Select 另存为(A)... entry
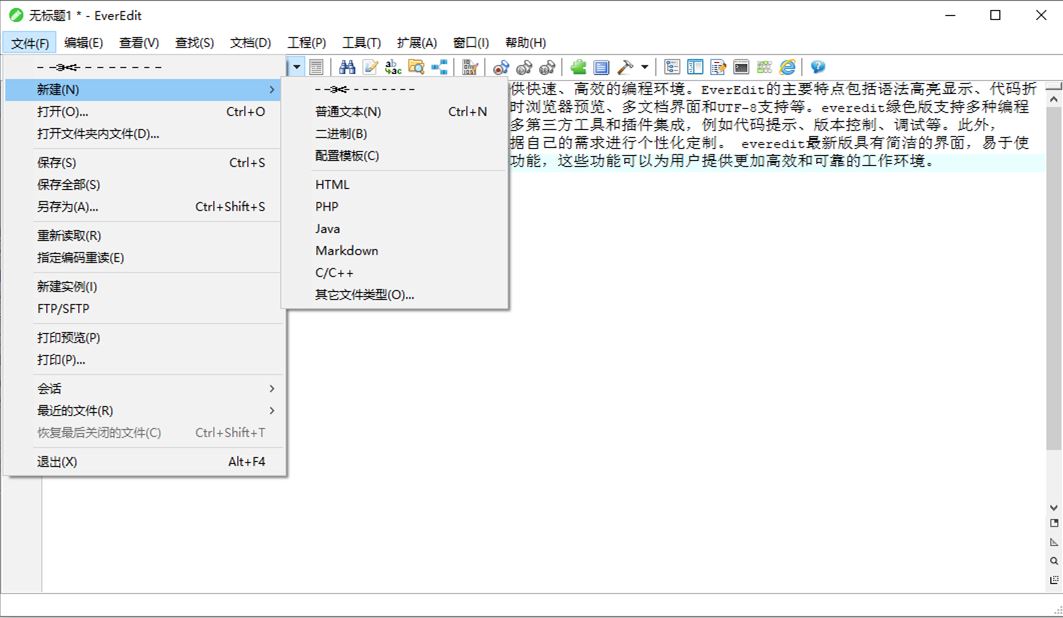Screen dimensions: 1063x618 (143, 207)
